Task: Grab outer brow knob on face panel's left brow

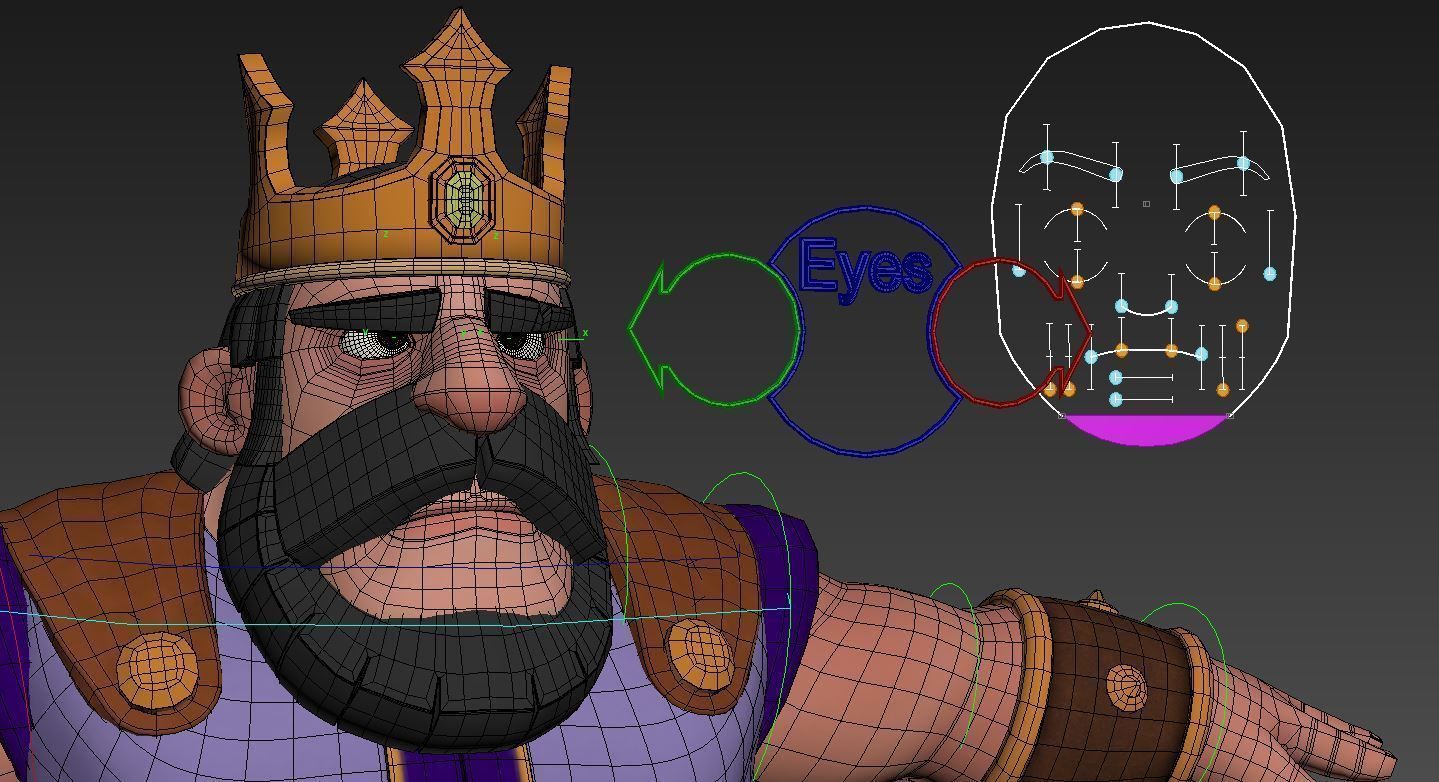Action: 1047,157
